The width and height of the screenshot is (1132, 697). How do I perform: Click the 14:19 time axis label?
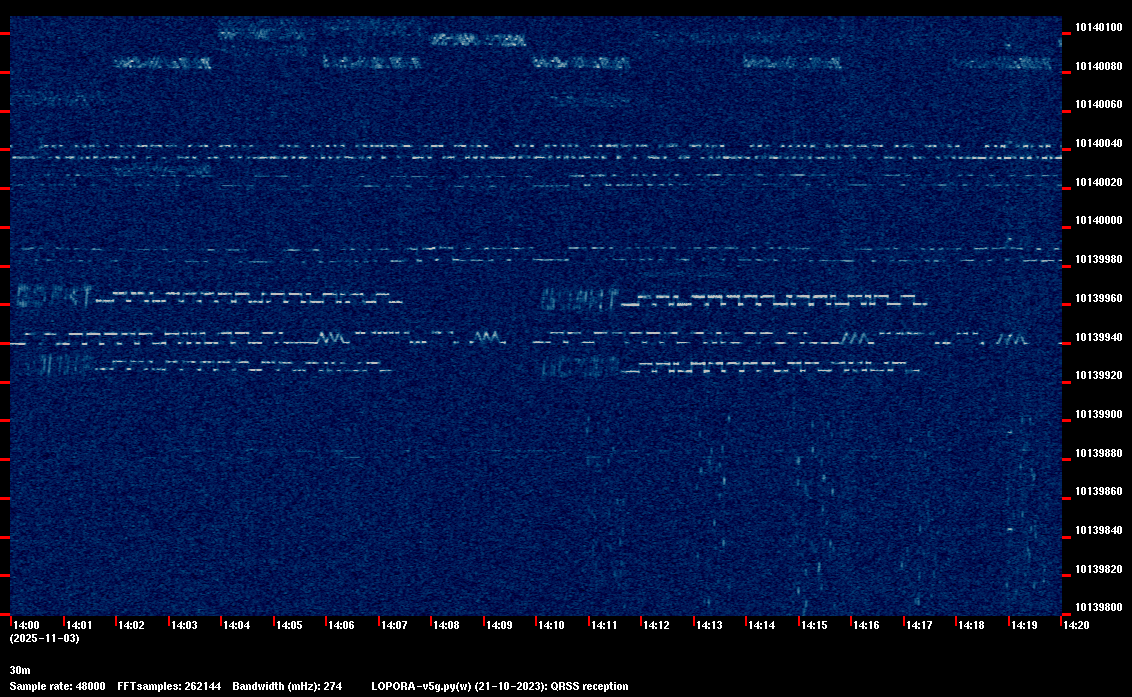(1024, 625)
